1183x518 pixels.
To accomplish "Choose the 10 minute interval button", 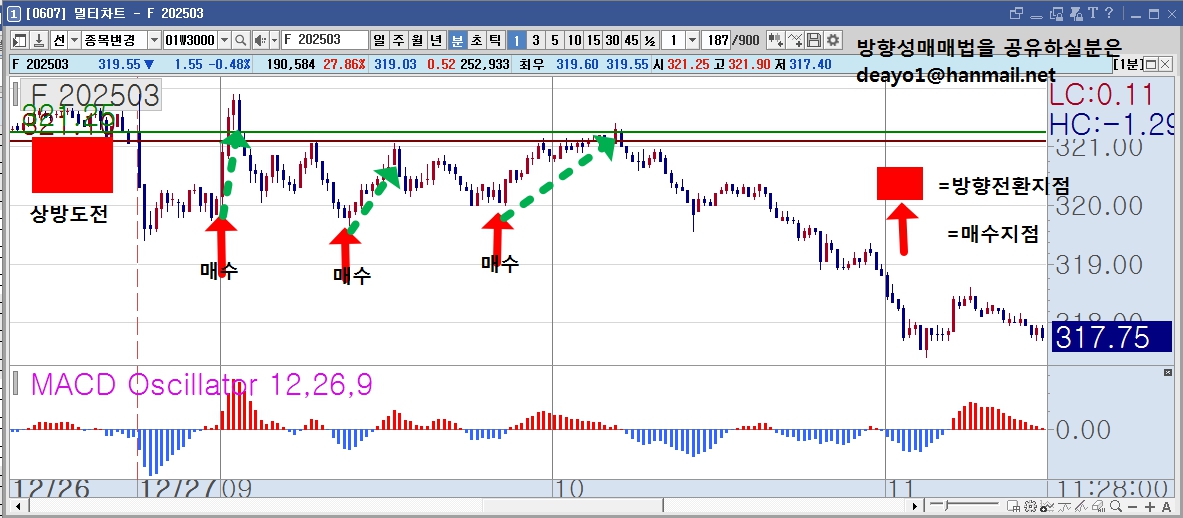I will click(x=574, y=40).
